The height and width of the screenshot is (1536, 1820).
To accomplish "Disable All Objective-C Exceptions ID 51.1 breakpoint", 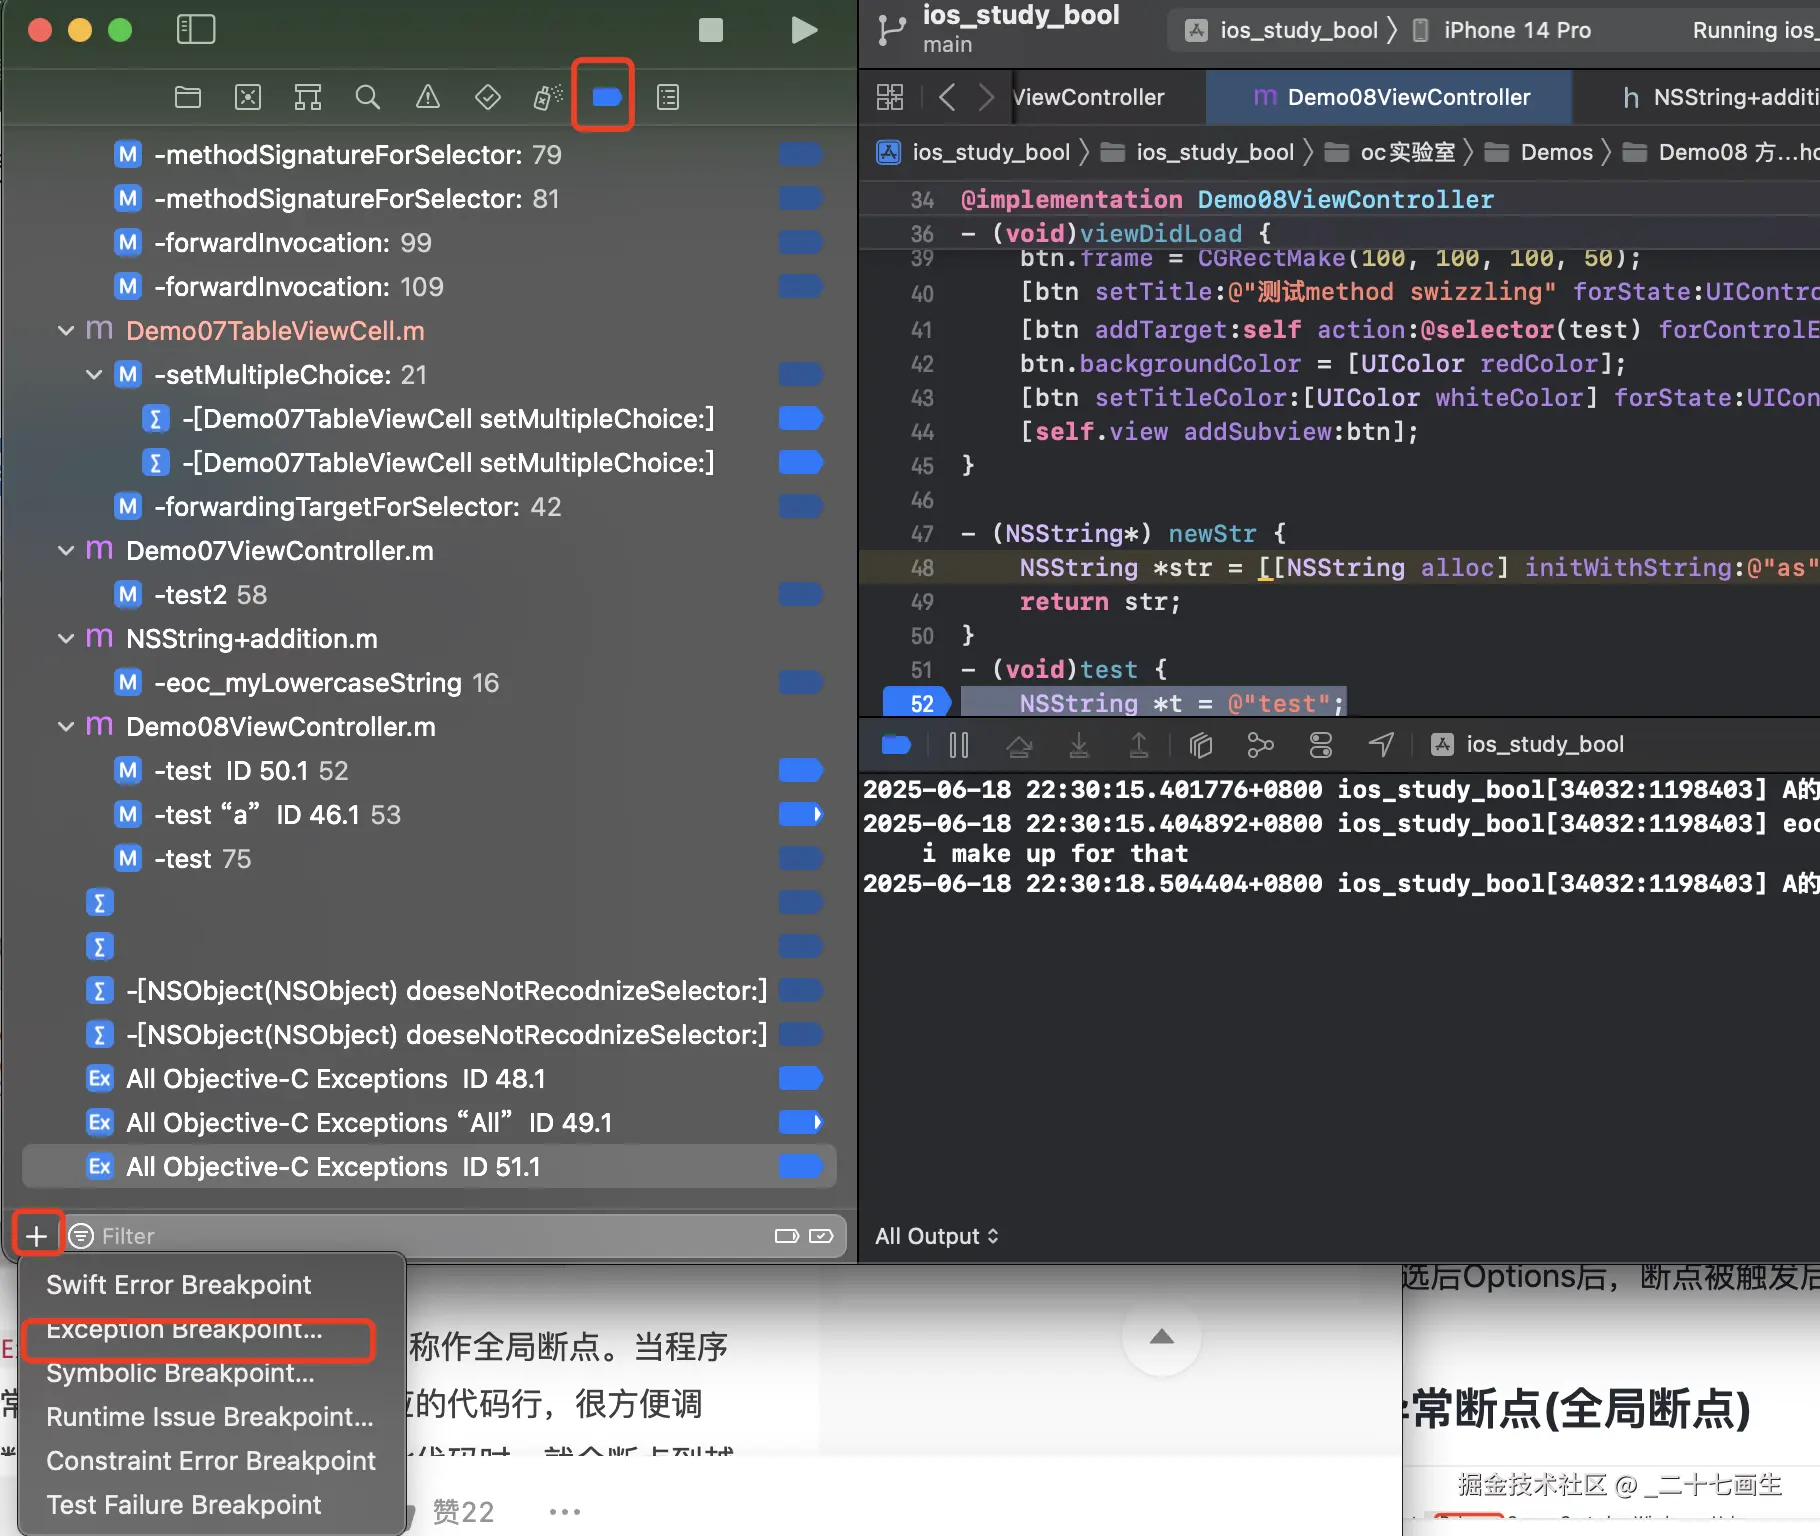I will [800, 1167].
